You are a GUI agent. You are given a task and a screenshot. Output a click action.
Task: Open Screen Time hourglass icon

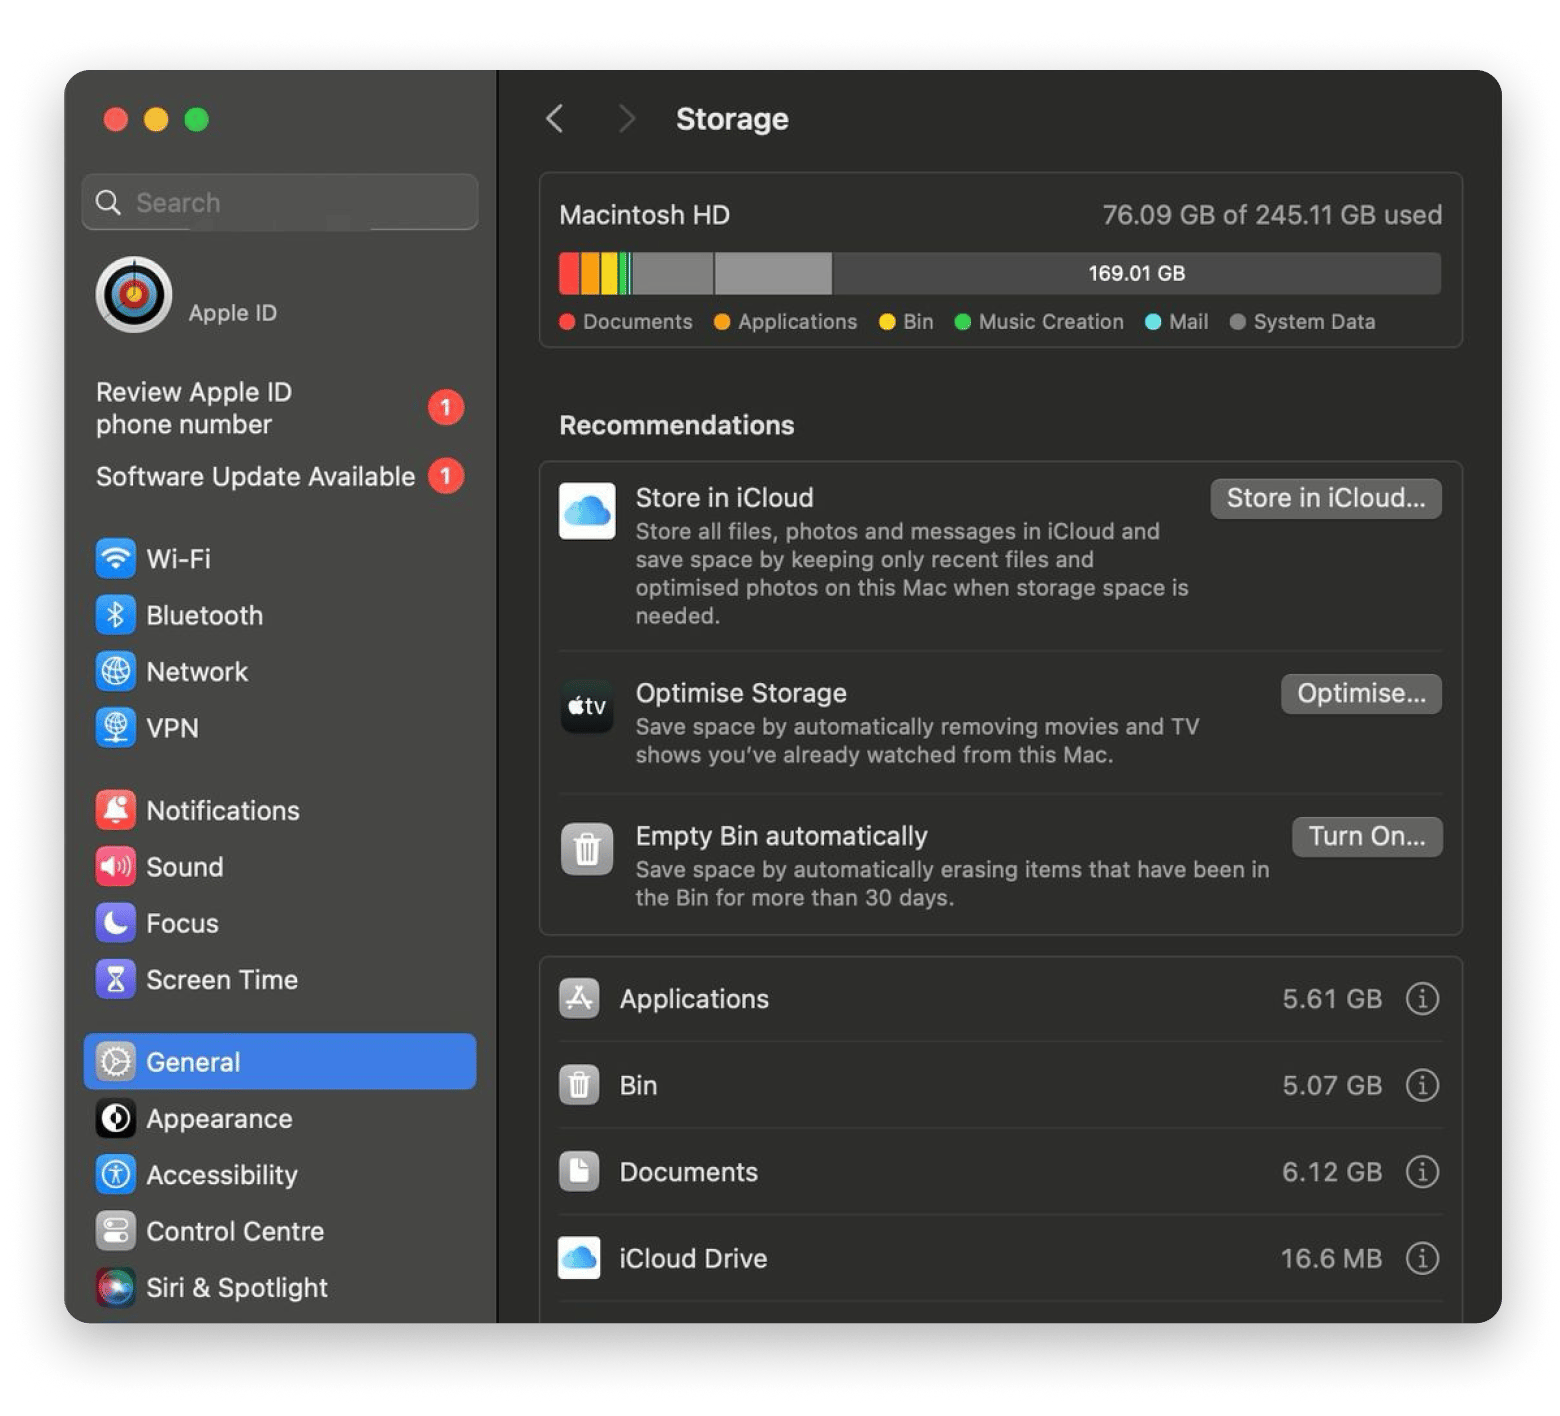click(x=115, y=979)
